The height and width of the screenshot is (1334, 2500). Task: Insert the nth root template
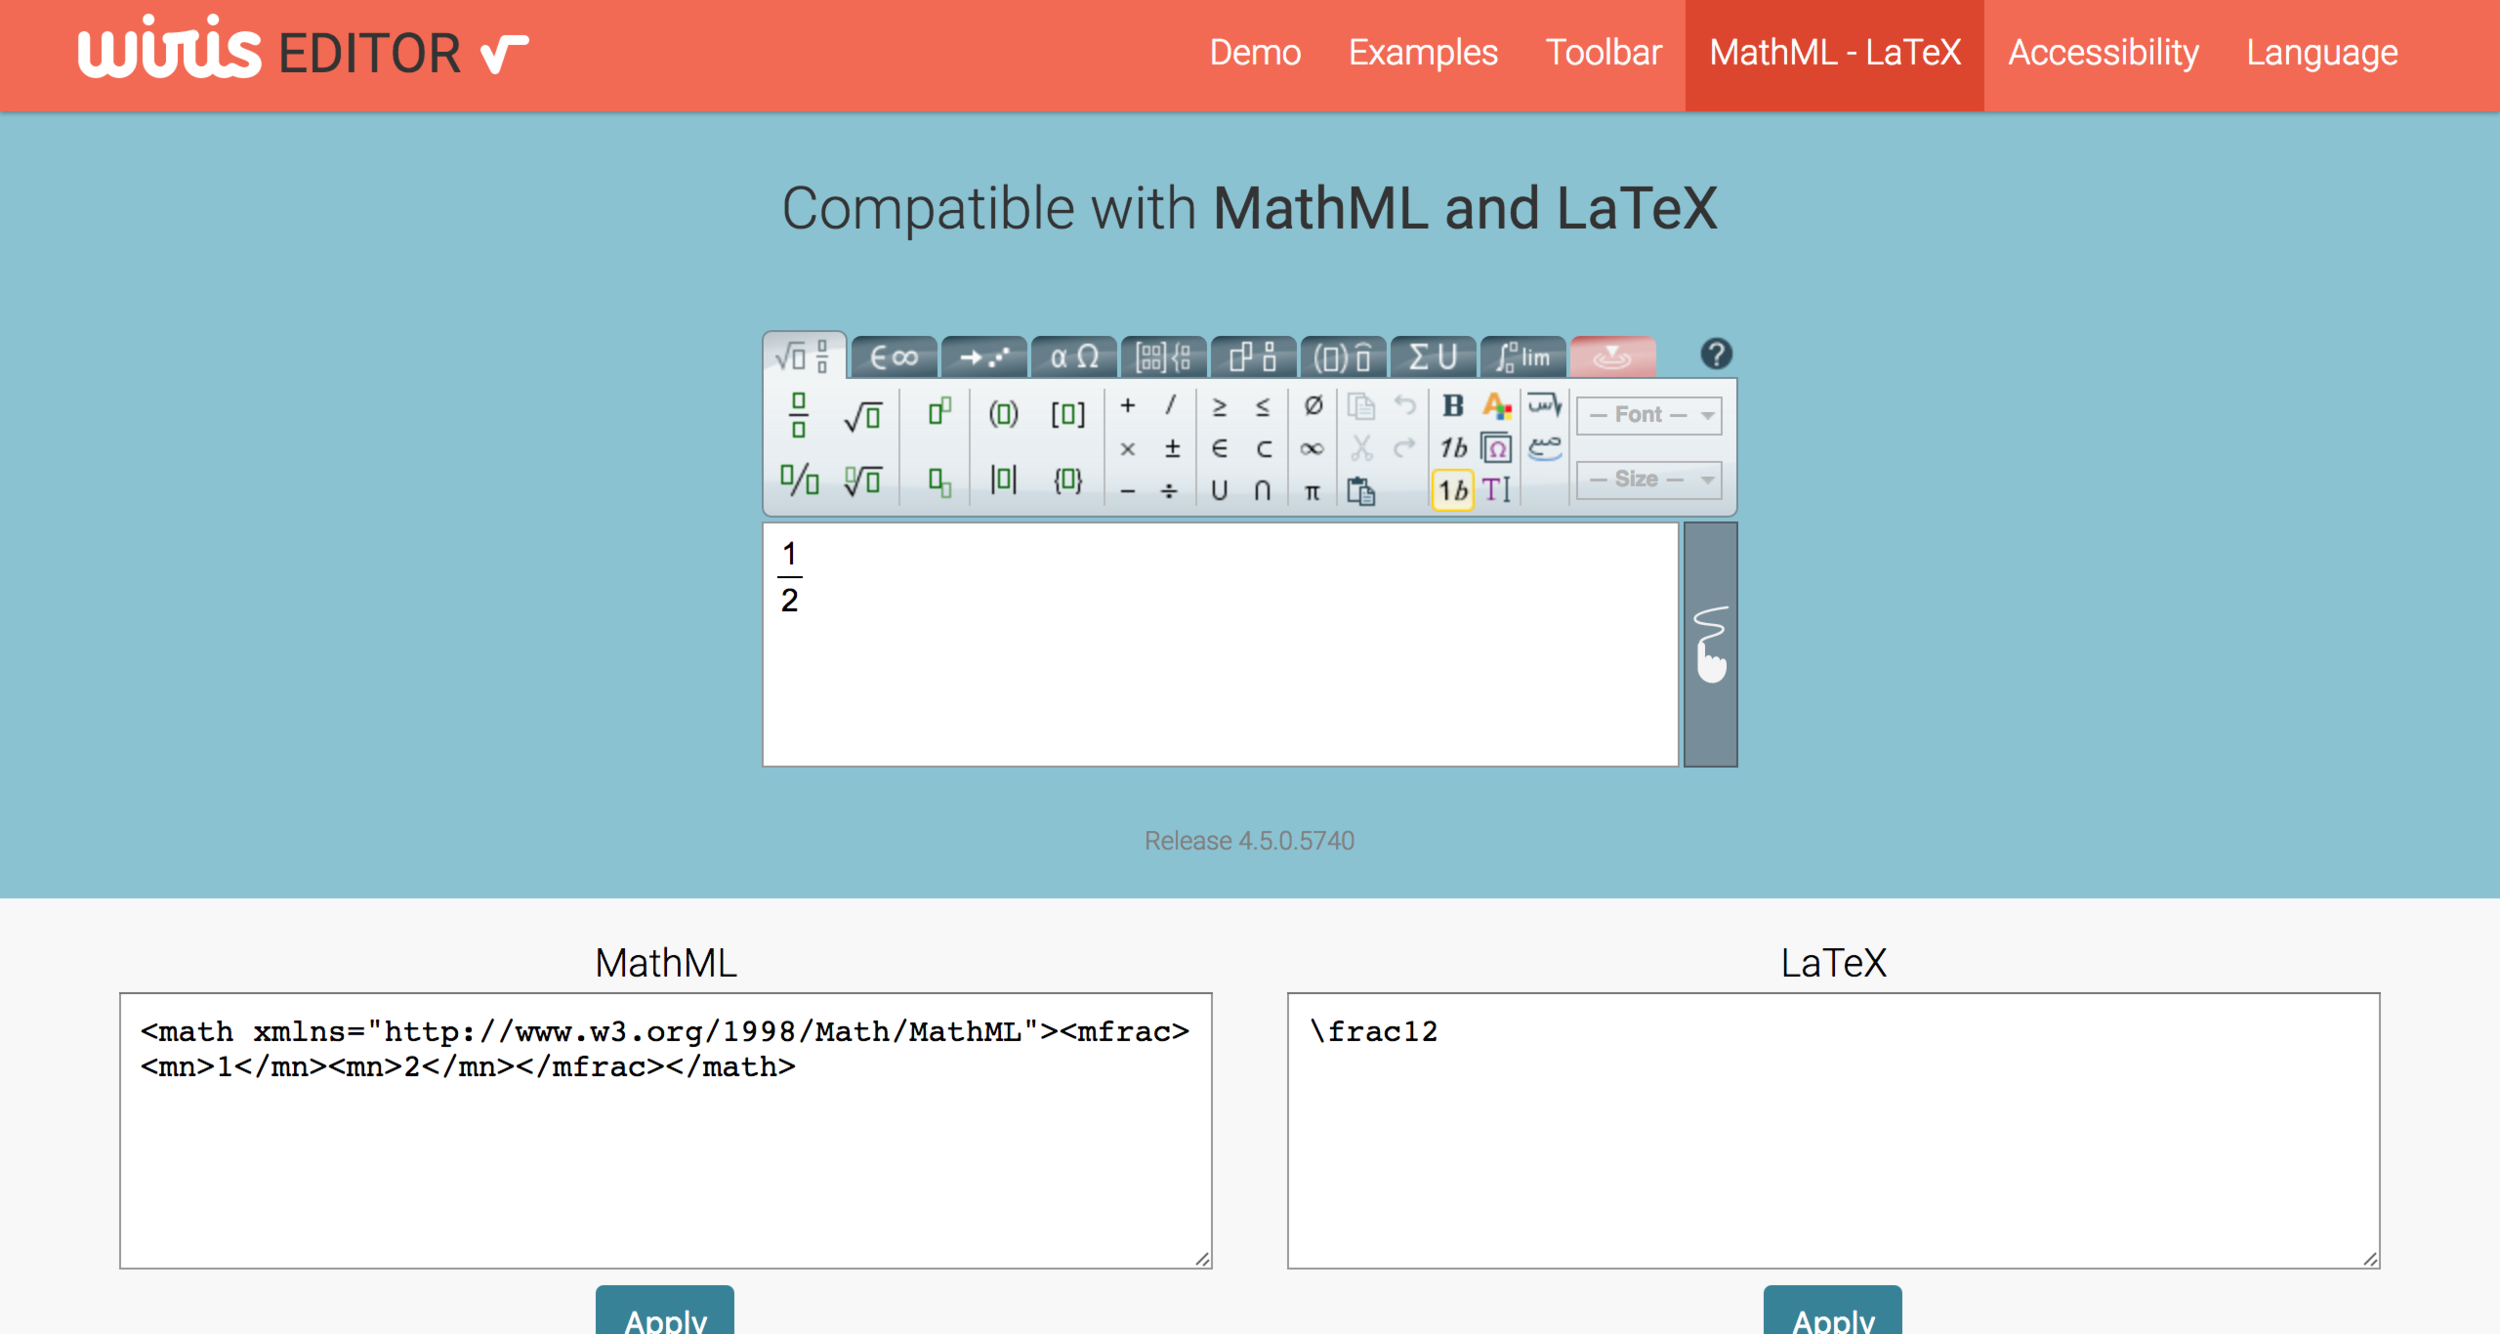862,481
